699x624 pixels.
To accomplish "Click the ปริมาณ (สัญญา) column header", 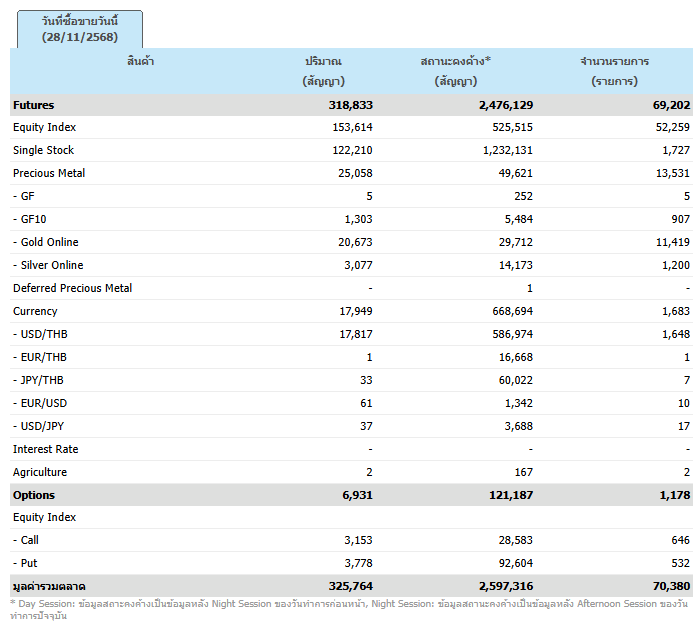I will point(323,71).
